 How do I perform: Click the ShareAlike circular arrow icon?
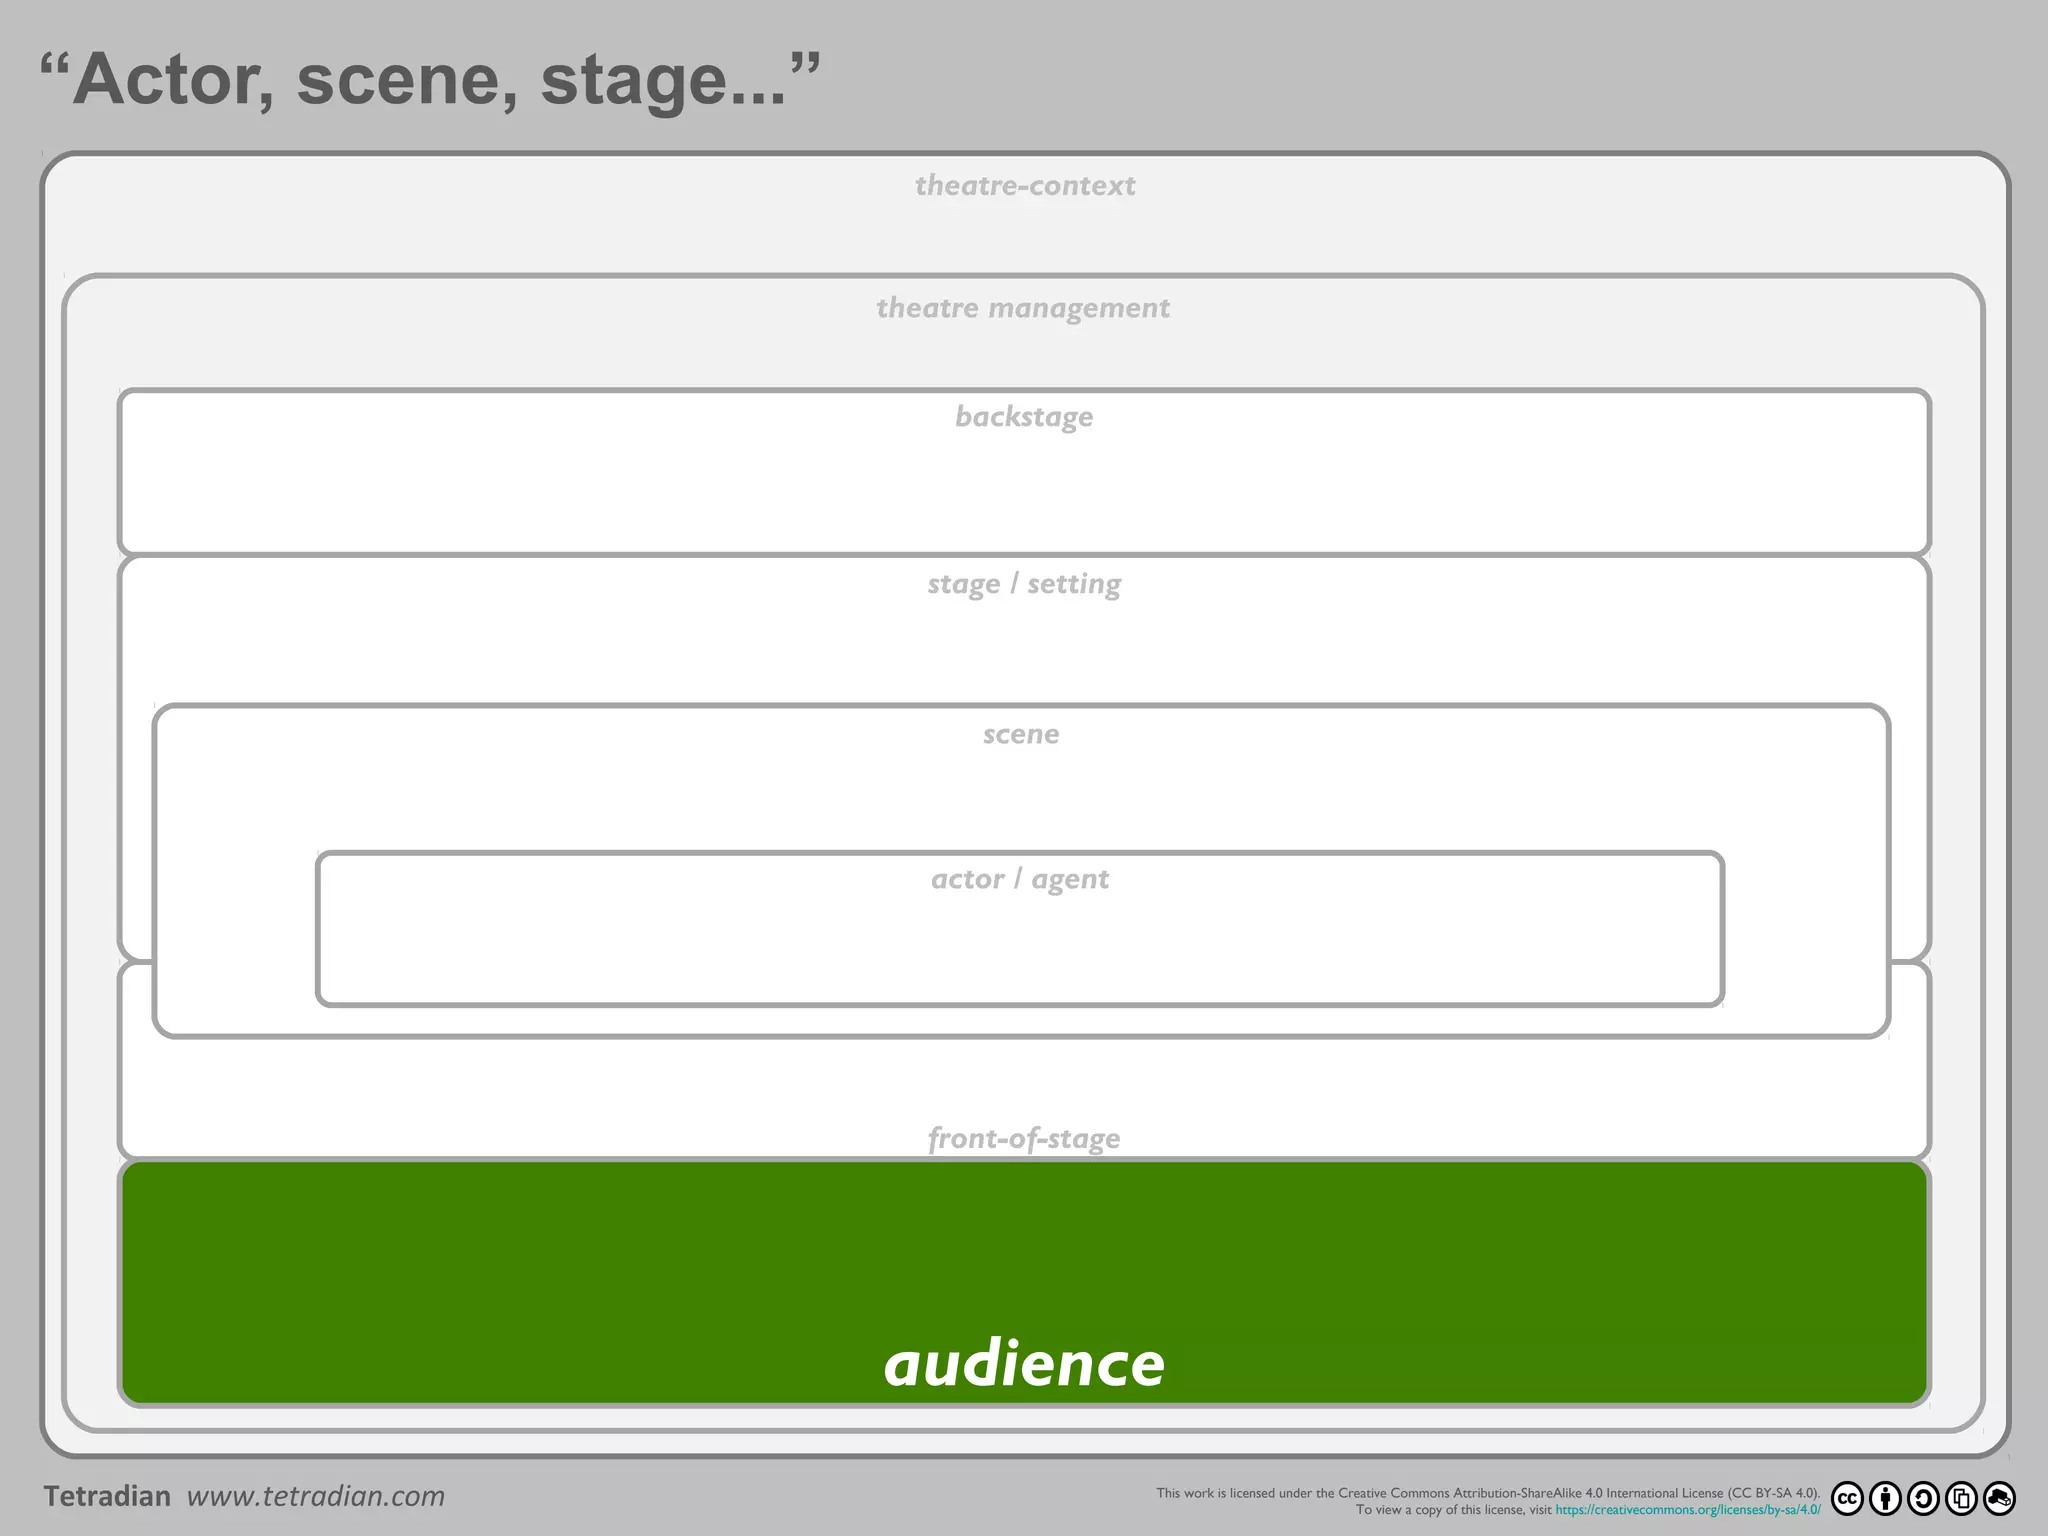click(1923, 1498)
